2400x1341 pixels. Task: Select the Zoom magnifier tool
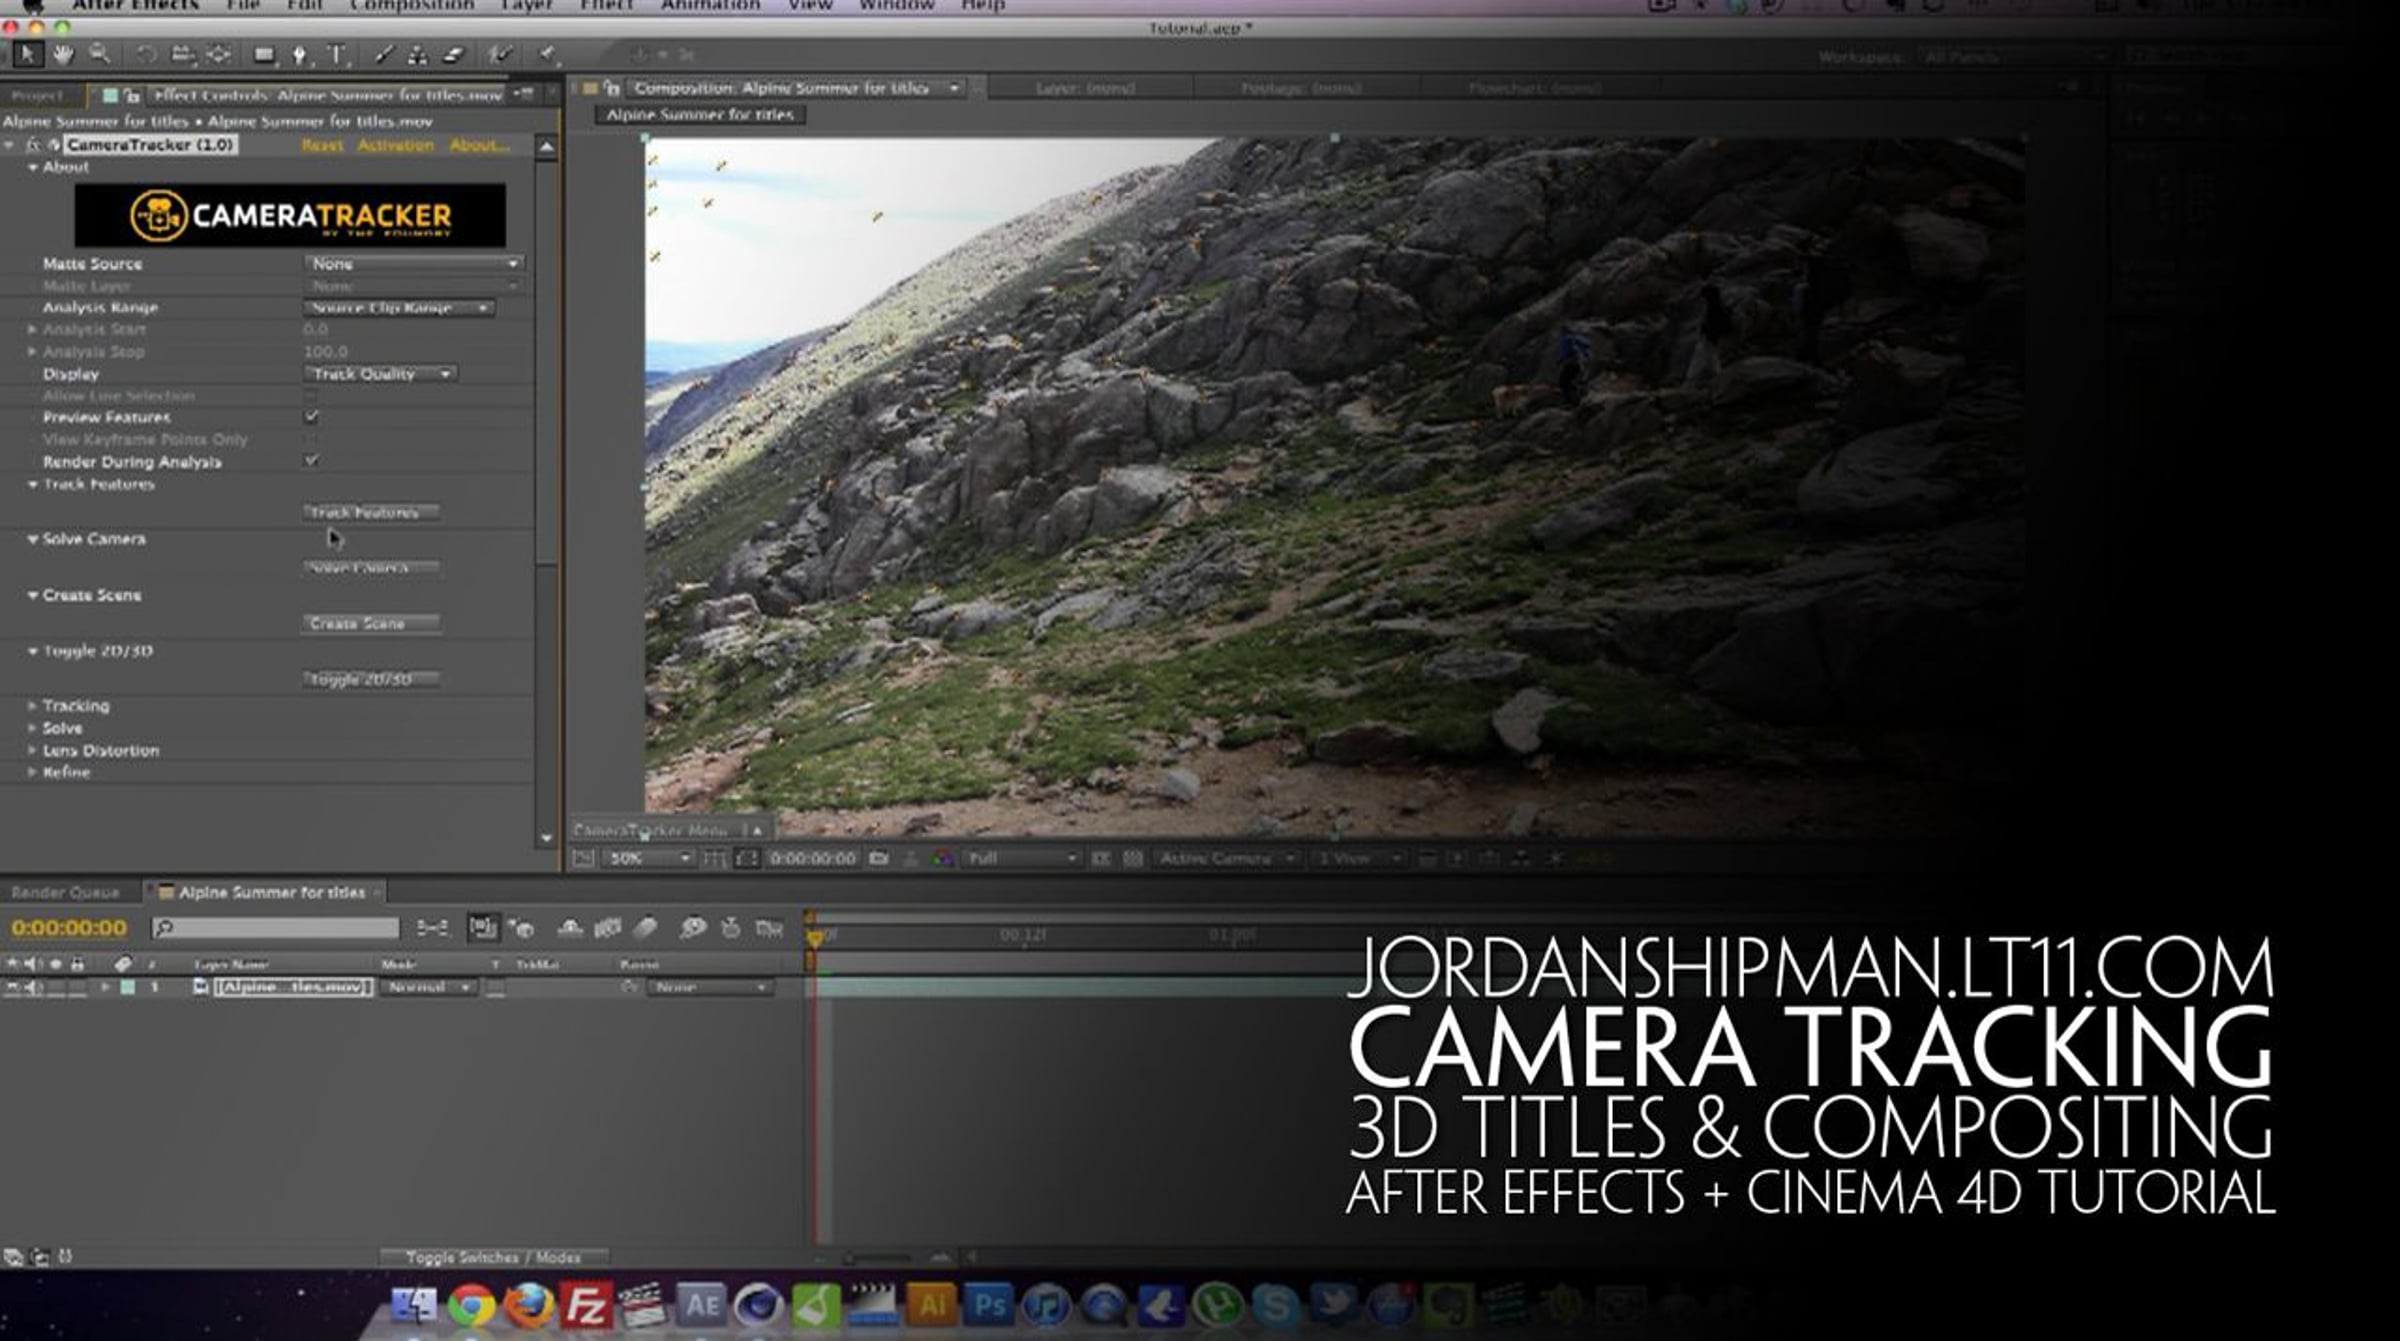pyautogui.click(x=99, y=54)
